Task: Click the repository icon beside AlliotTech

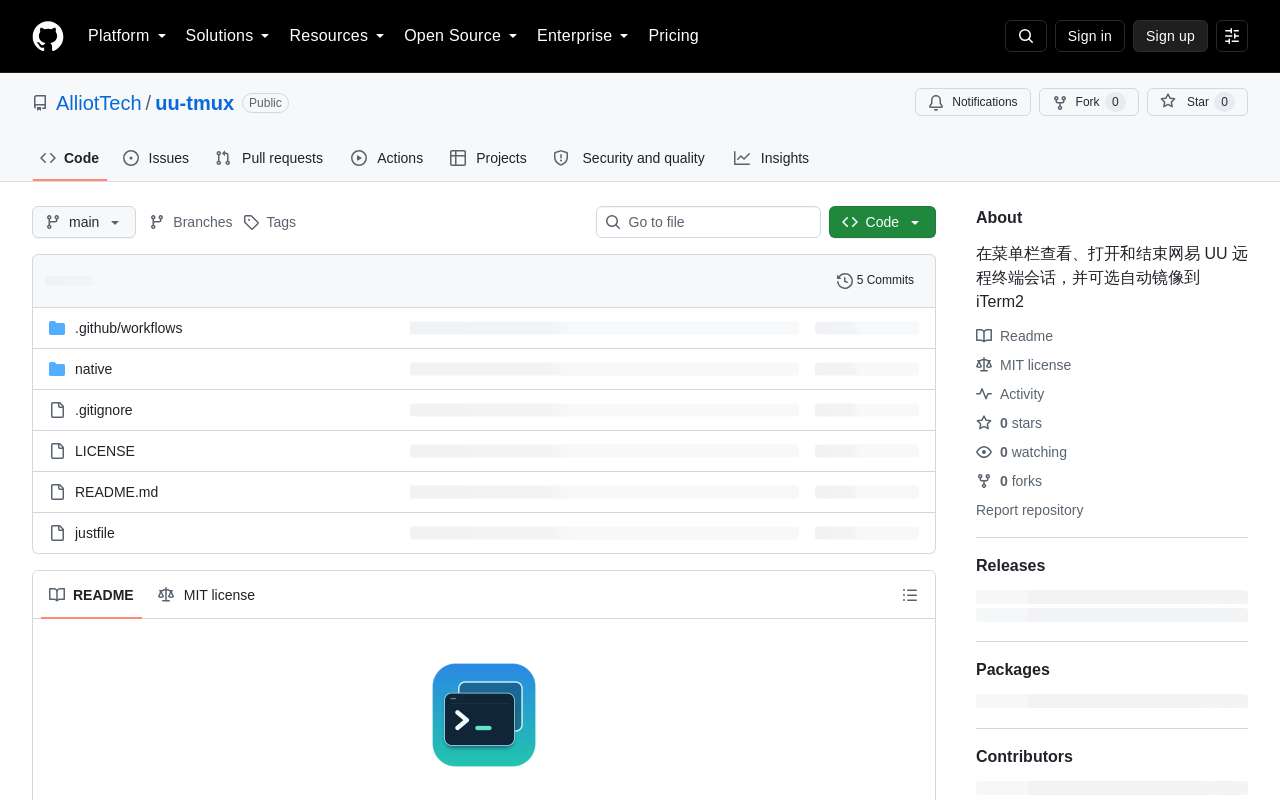Action: click(x=40, y=103)
